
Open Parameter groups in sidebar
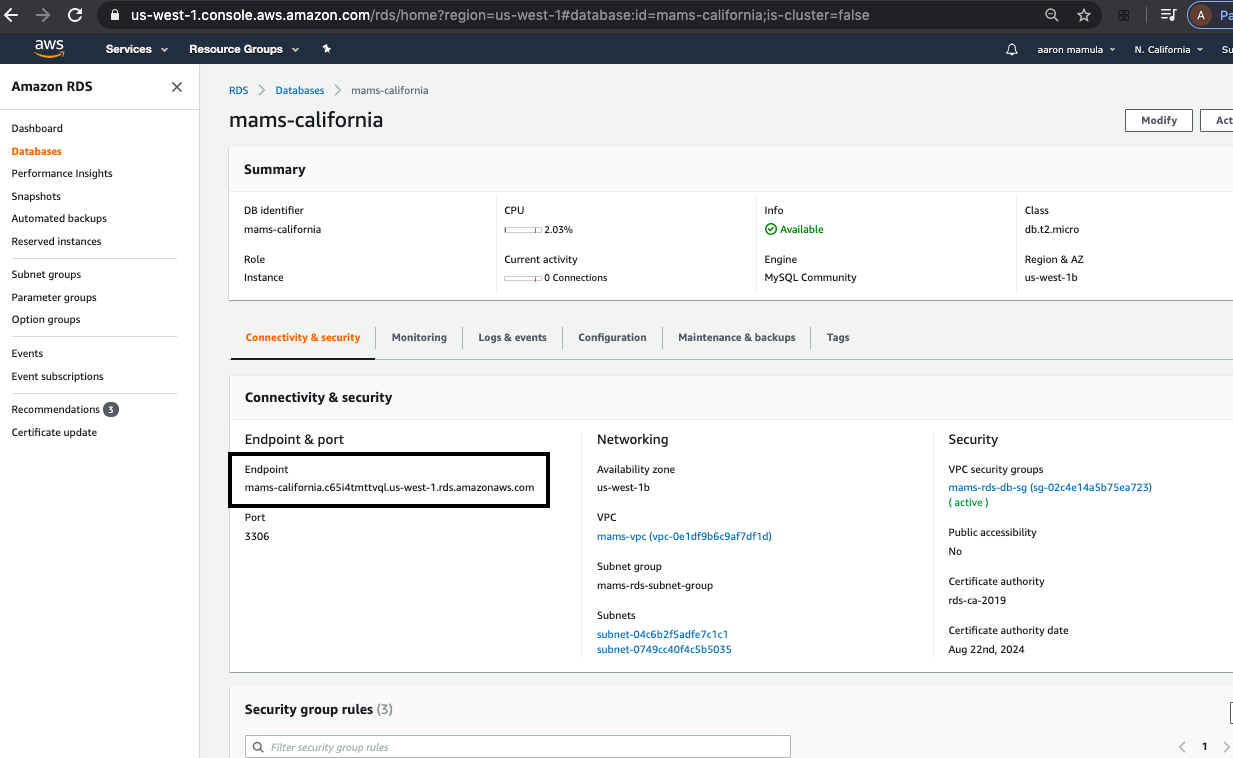tap(54, 297)
